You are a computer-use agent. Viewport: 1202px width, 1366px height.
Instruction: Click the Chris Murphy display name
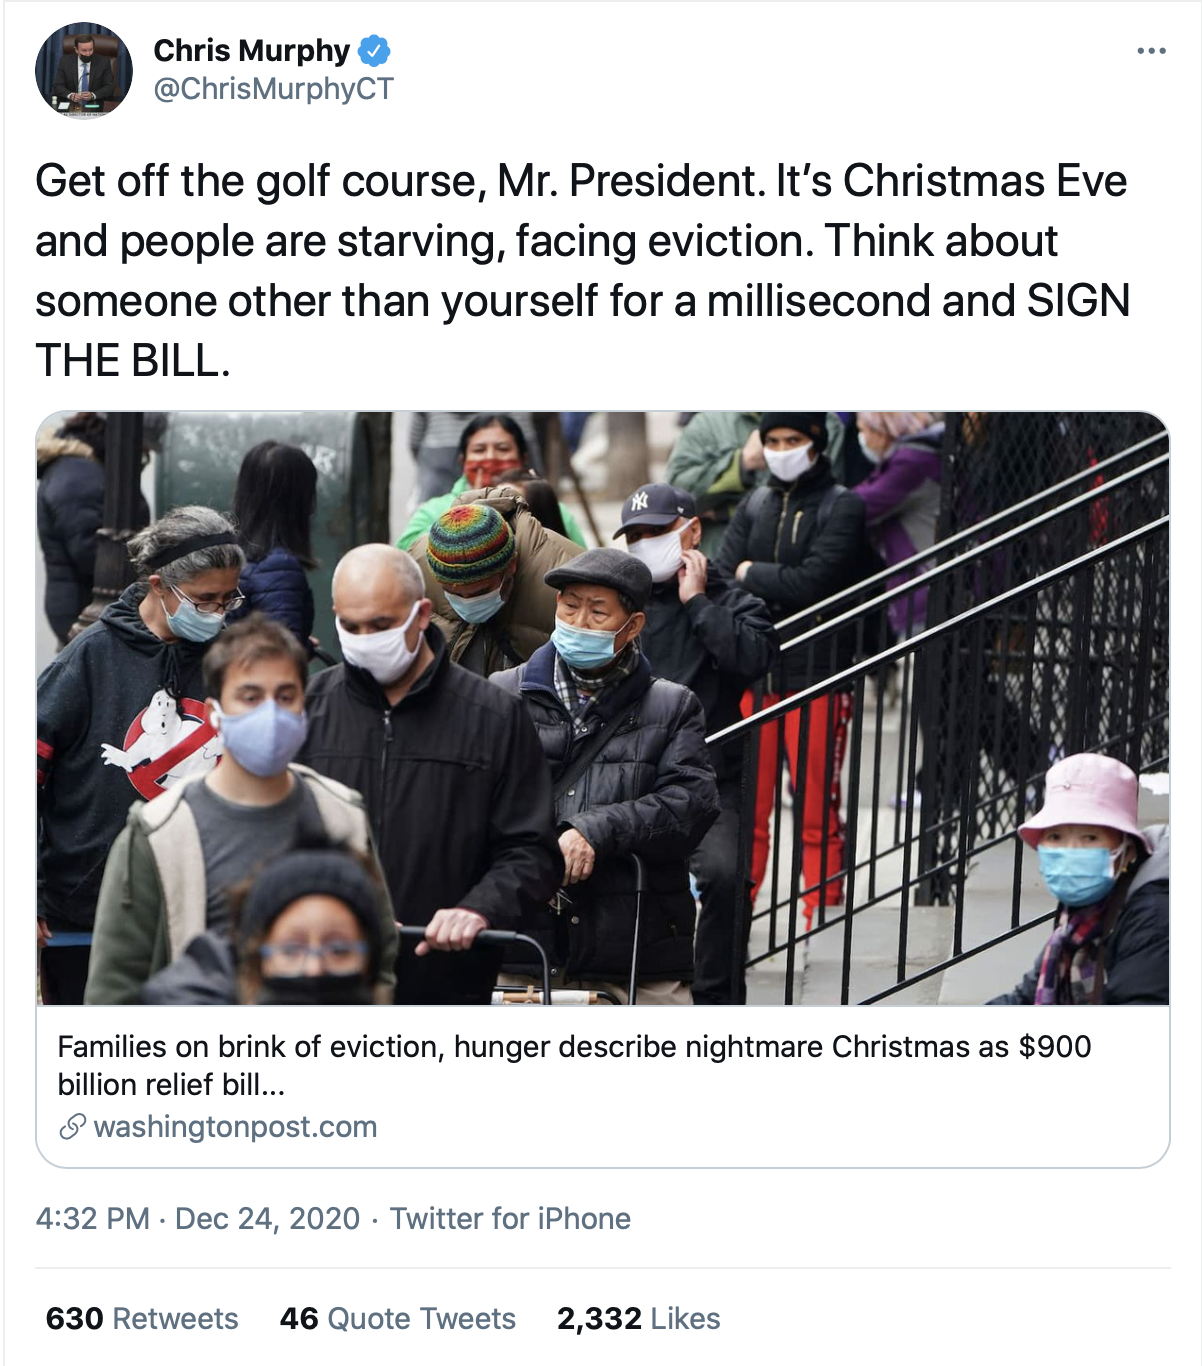[251, 50]
